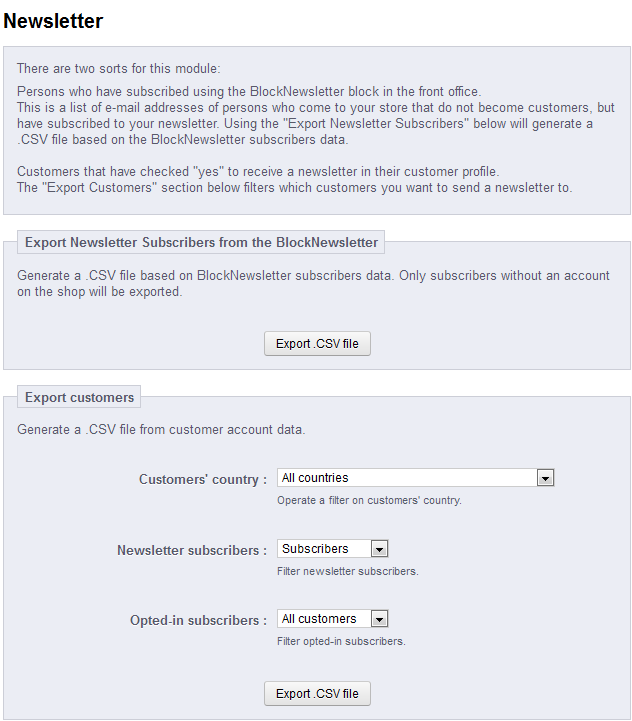Click the Newsletter subscribers field label

(x=192, y=550)
